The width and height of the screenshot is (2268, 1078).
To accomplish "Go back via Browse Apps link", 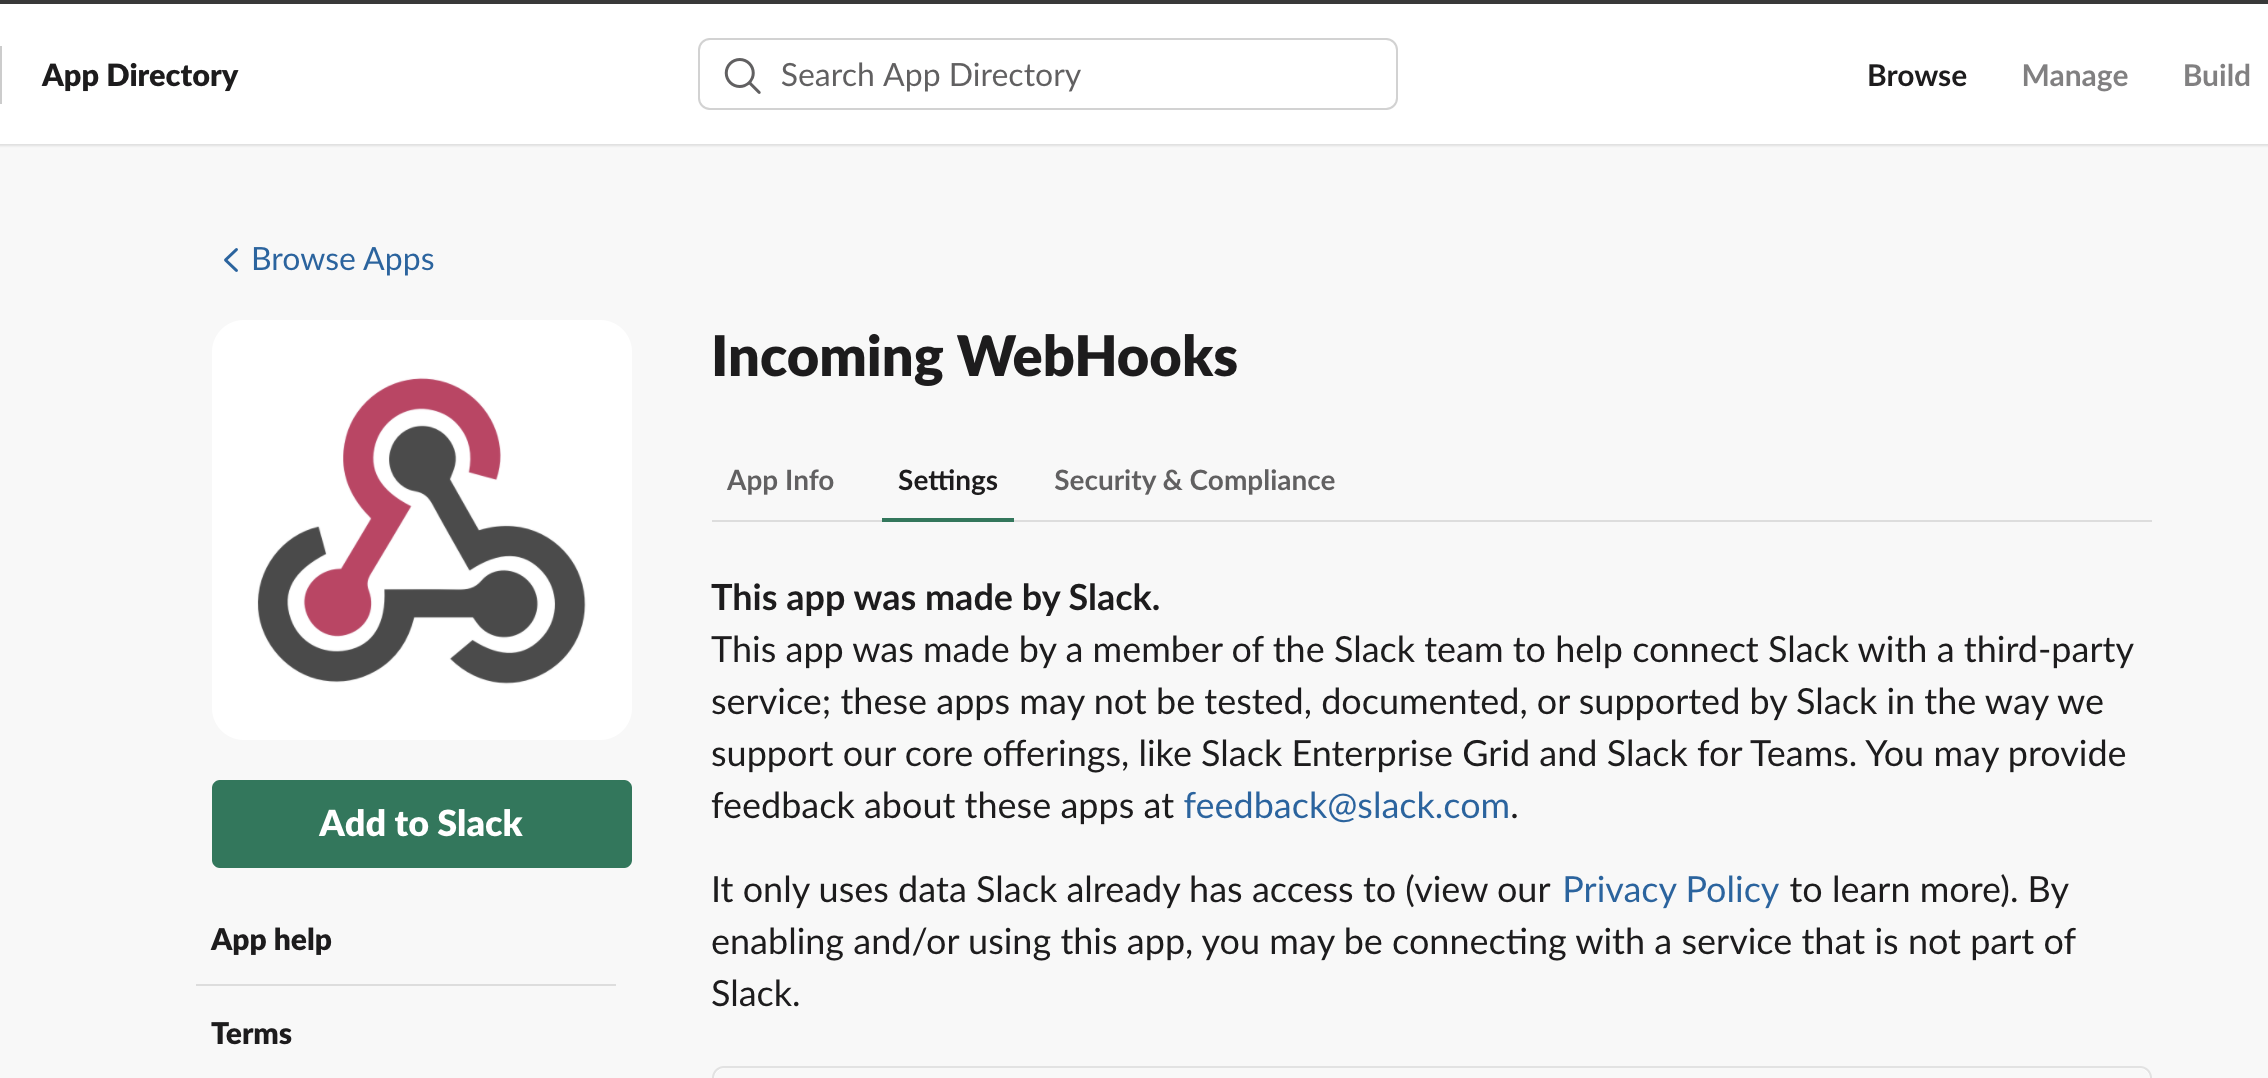I will point(342,259).
